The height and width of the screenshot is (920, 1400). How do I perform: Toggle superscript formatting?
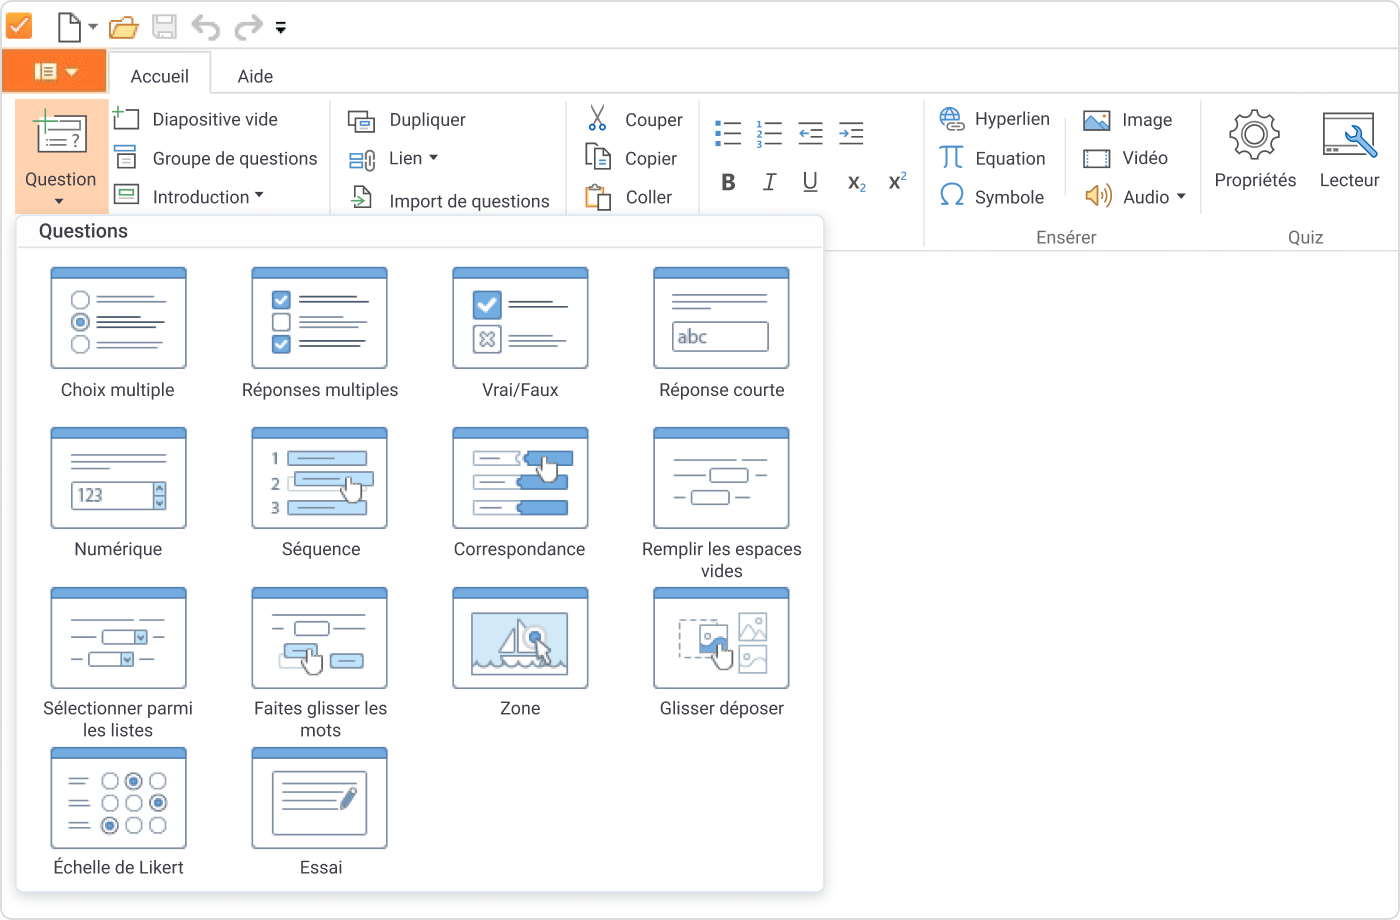pyautogui.click(x=897, y=181)
